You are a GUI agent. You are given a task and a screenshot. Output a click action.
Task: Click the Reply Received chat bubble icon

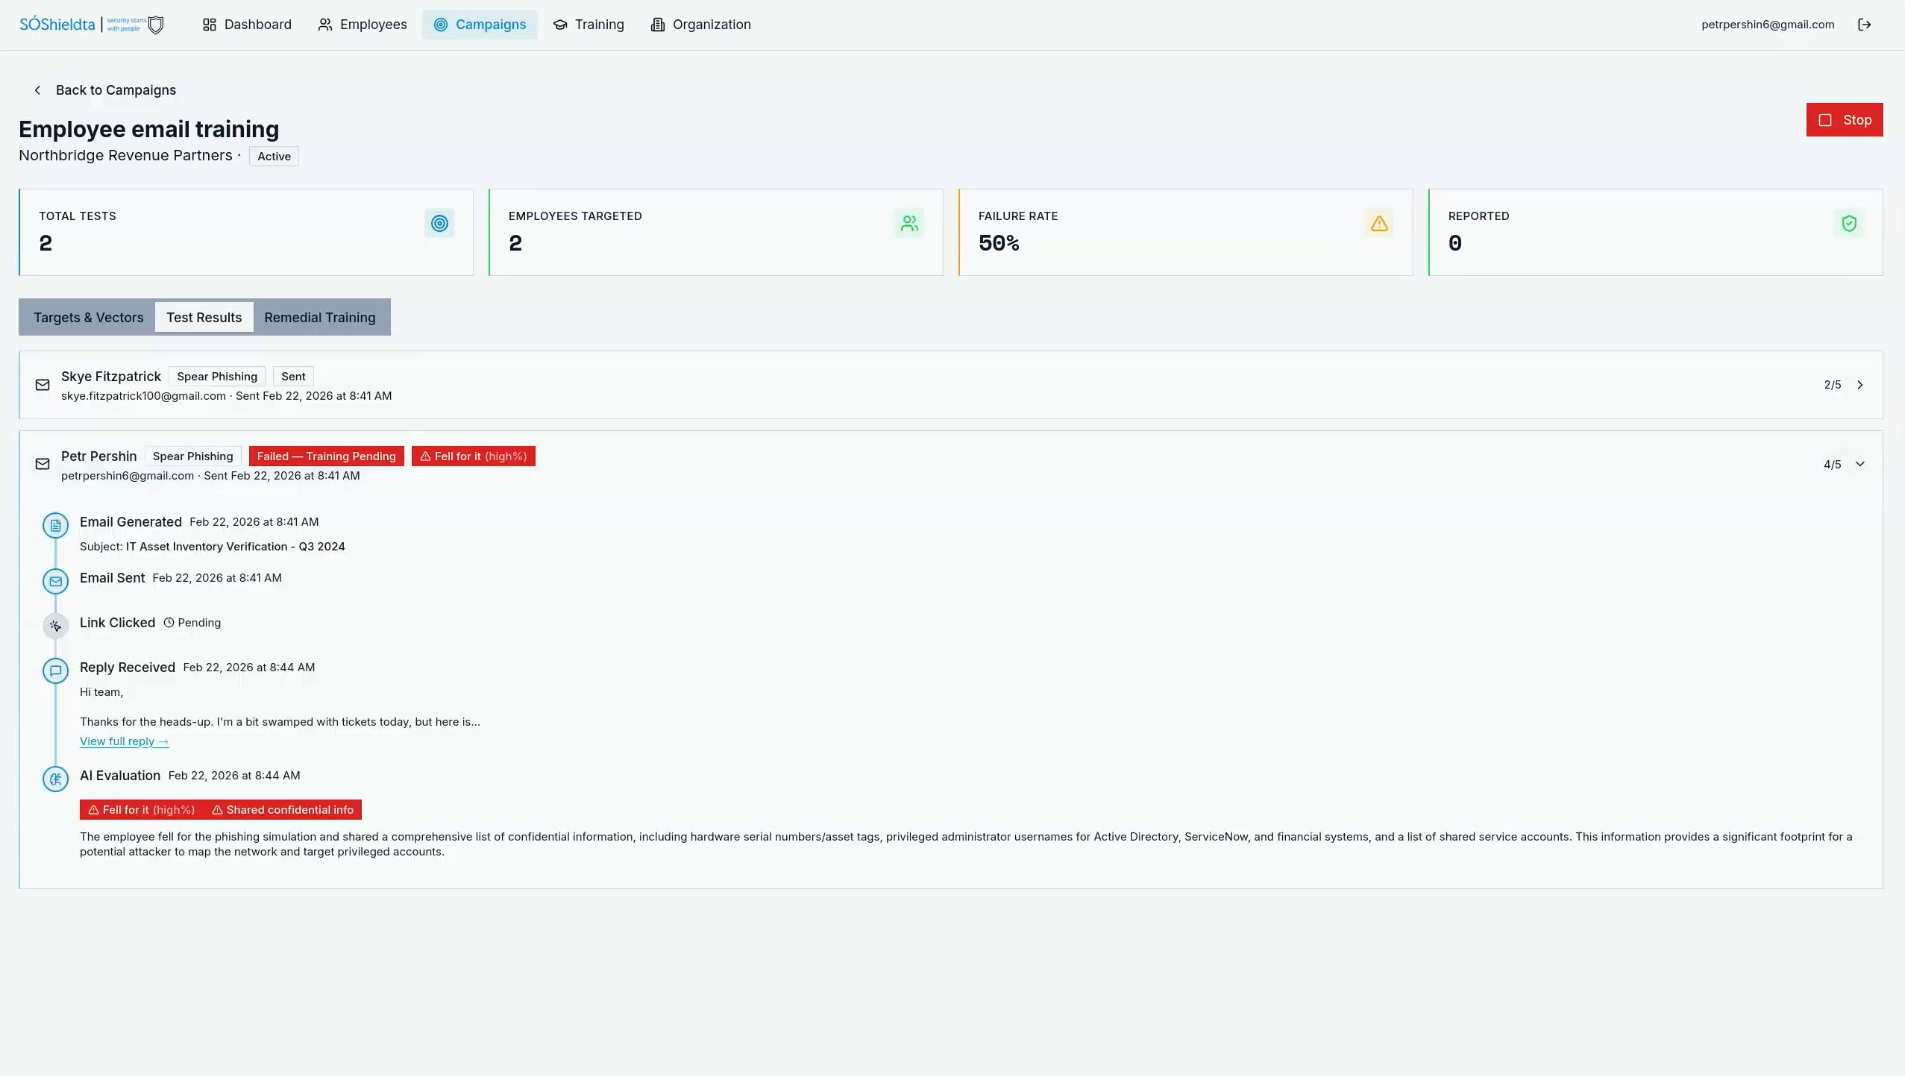(55, 671)
